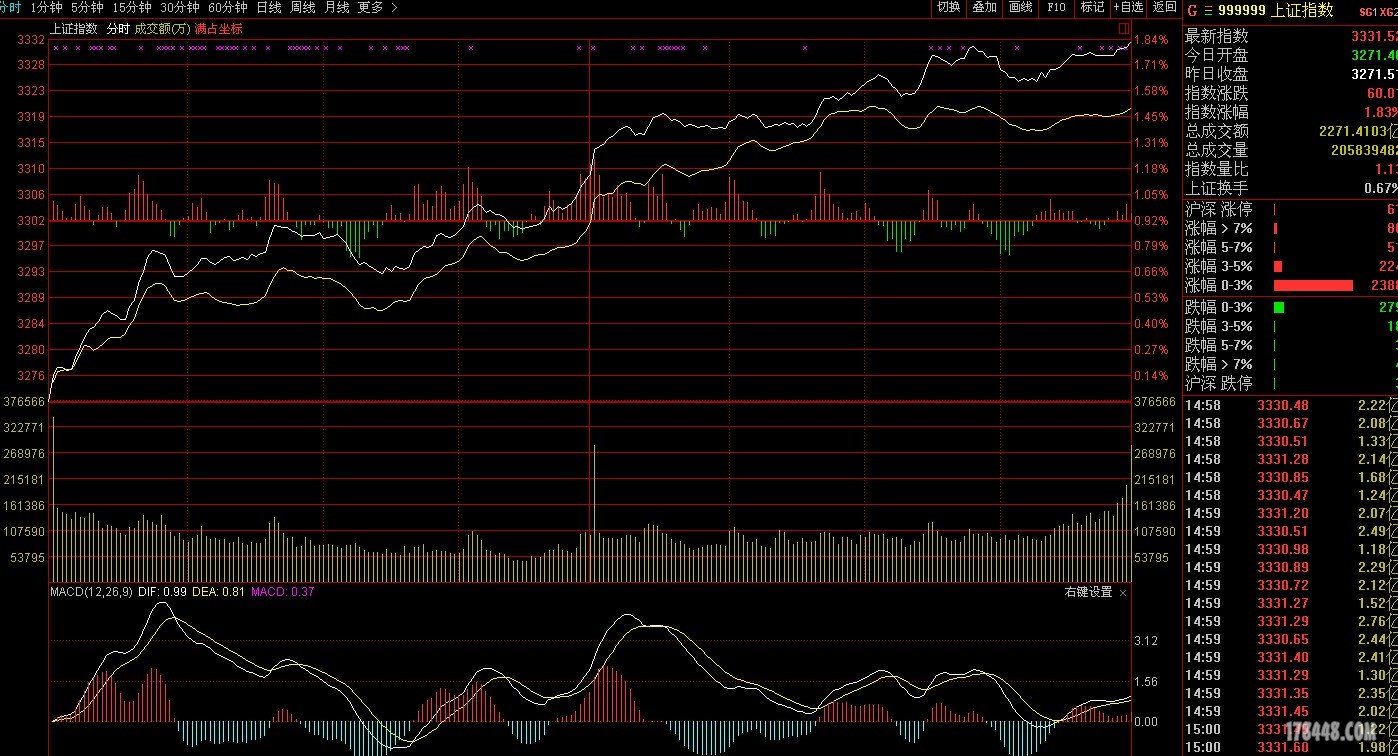Click 上证指数 title in quote panel
The image size is (1398, 756).
pyautogui.click(x=1302, y=10)
